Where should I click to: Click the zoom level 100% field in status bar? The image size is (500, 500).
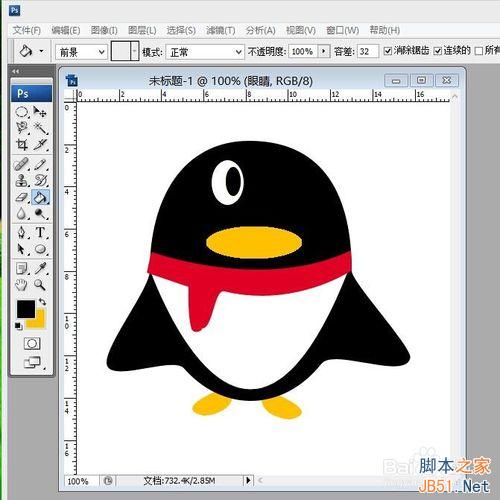[x=81, y=481]
